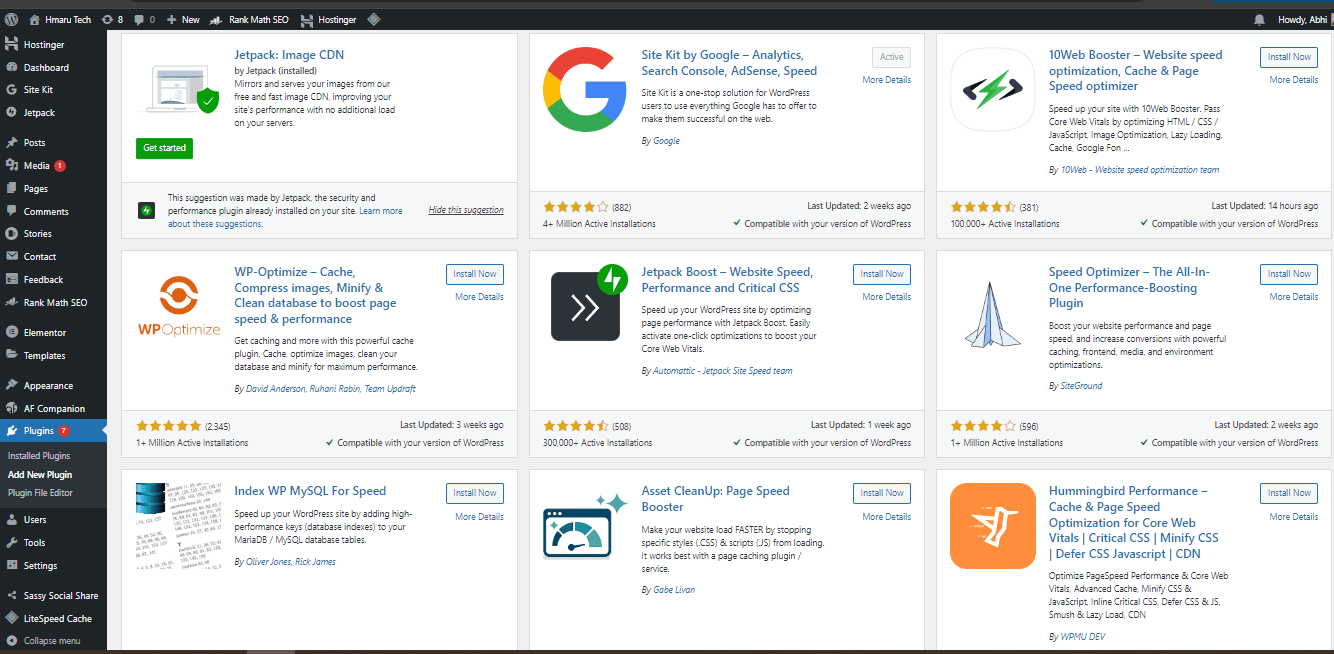The width and height of the screenshot is (1334, 654).
Task: Click Hummingbird Performance plugin logo
Action: click(x=992, y=525)
